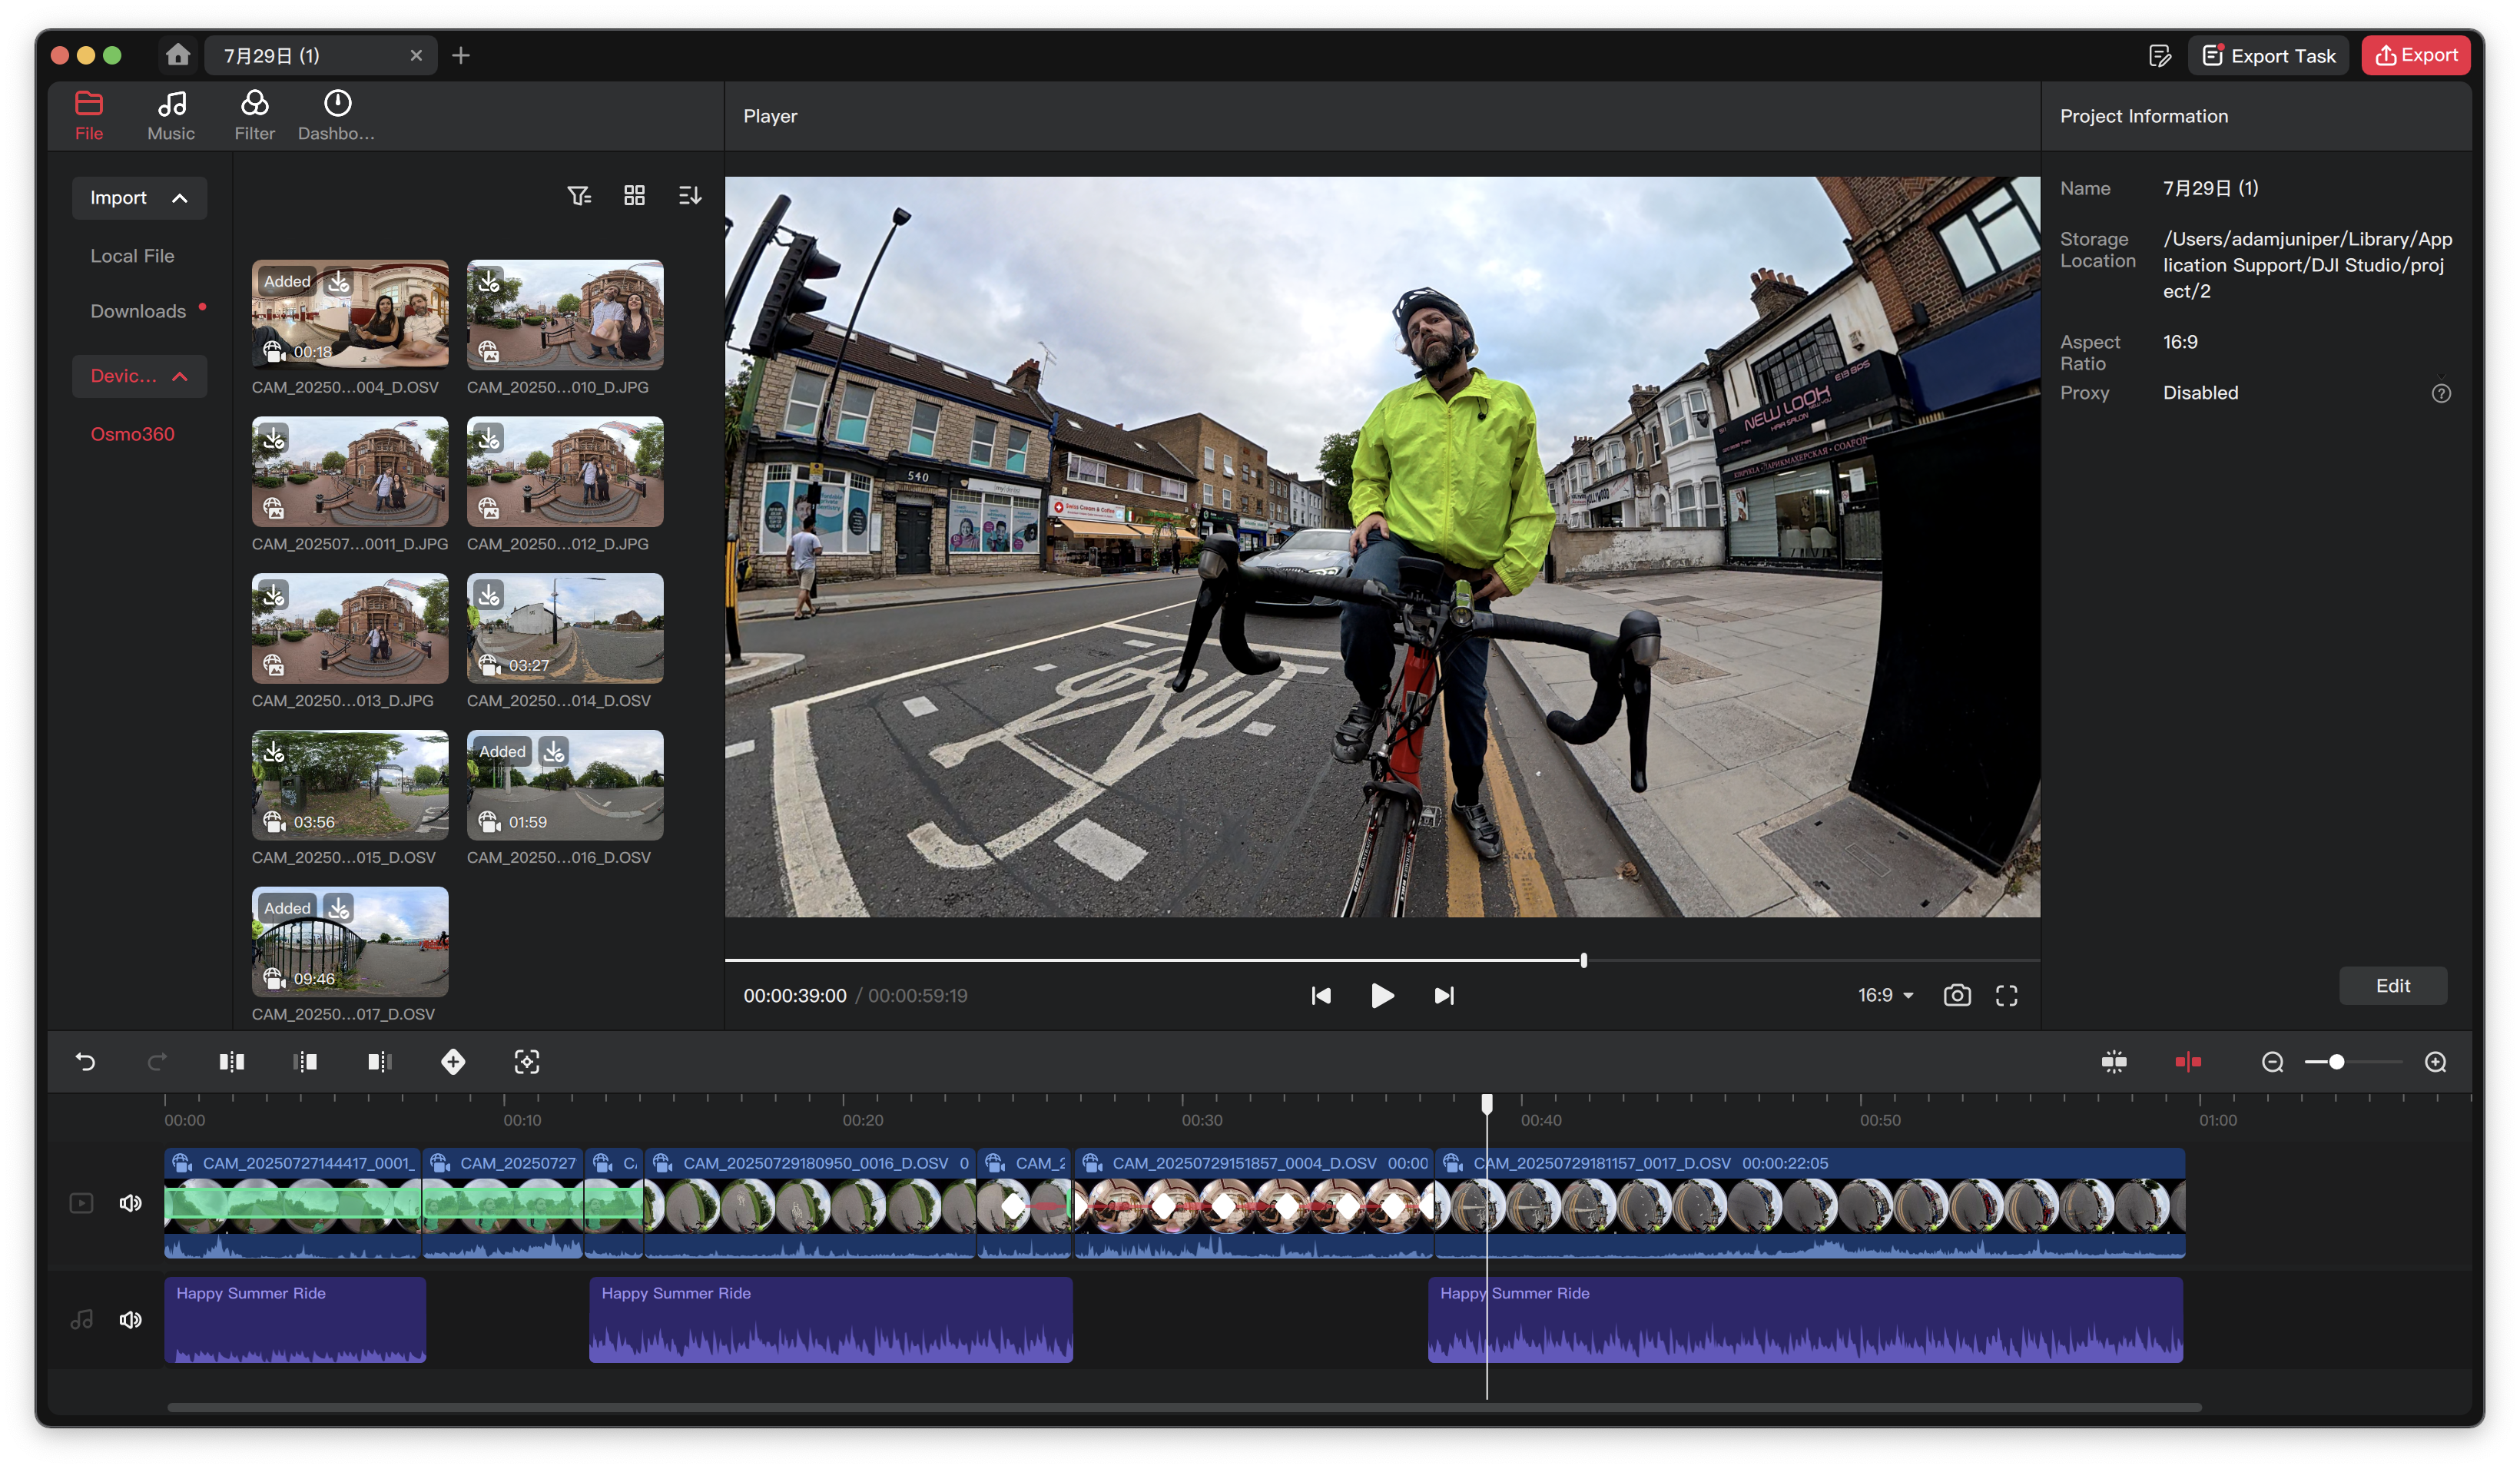The width and height of the screenshot is (2520, 1469).
Task: Select the Osmo360 device
Action: 132,434
